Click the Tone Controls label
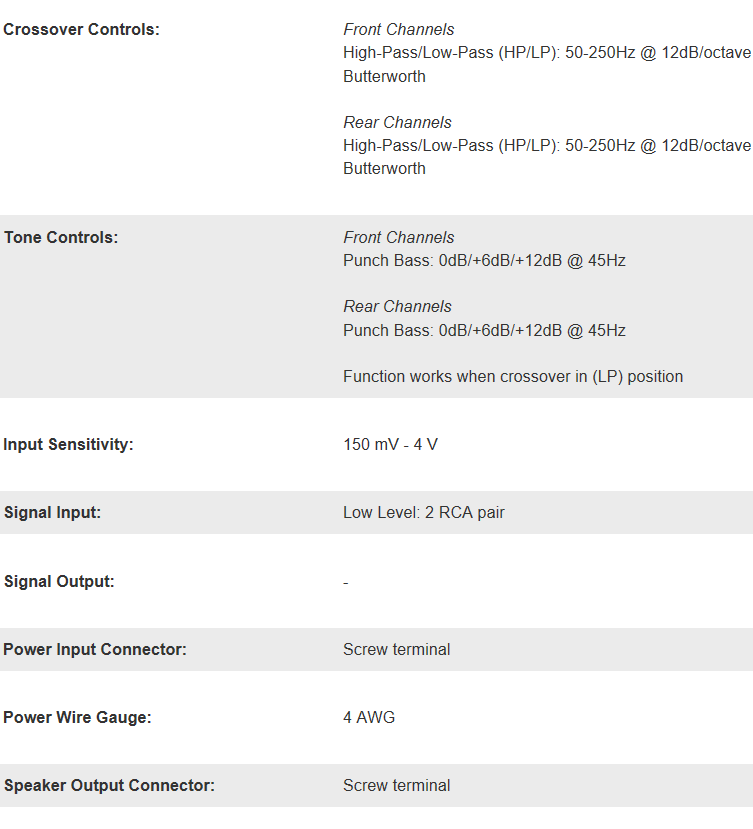Viewport: 753px width, 829px height. (x=61, y=238)
